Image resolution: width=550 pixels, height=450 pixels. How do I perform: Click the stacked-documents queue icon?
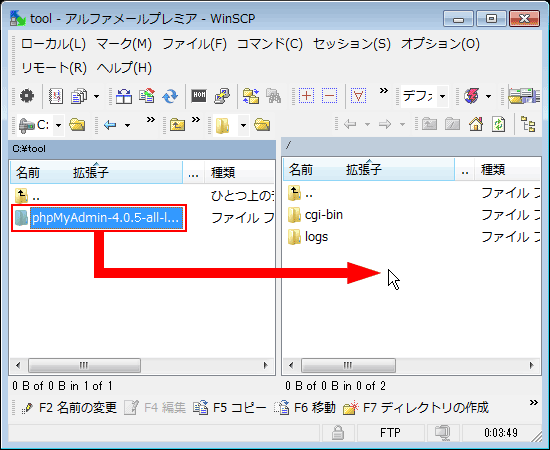[79, 95]
